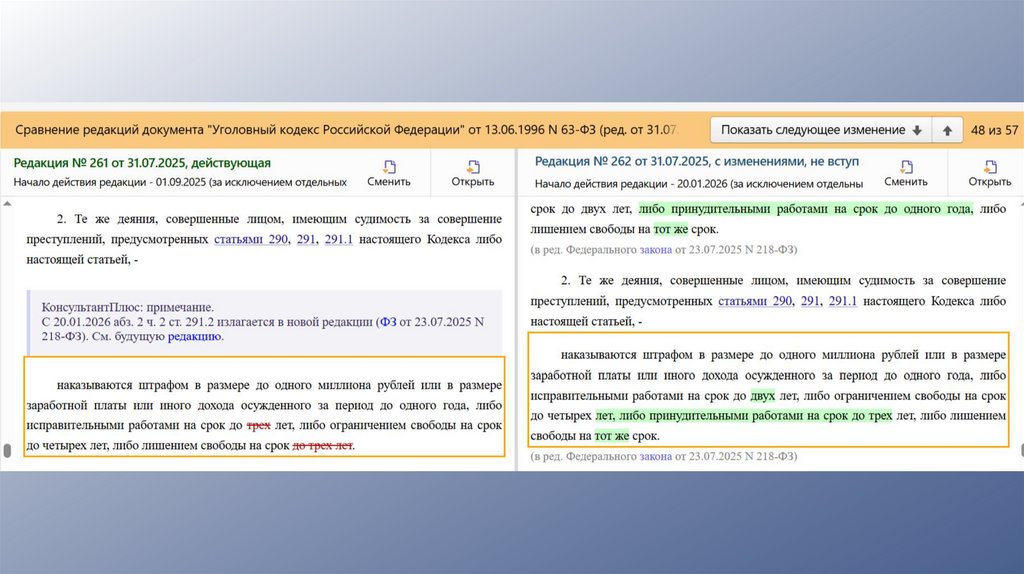Click the Сменить icon in left edition pane

(x=389, y=167)
